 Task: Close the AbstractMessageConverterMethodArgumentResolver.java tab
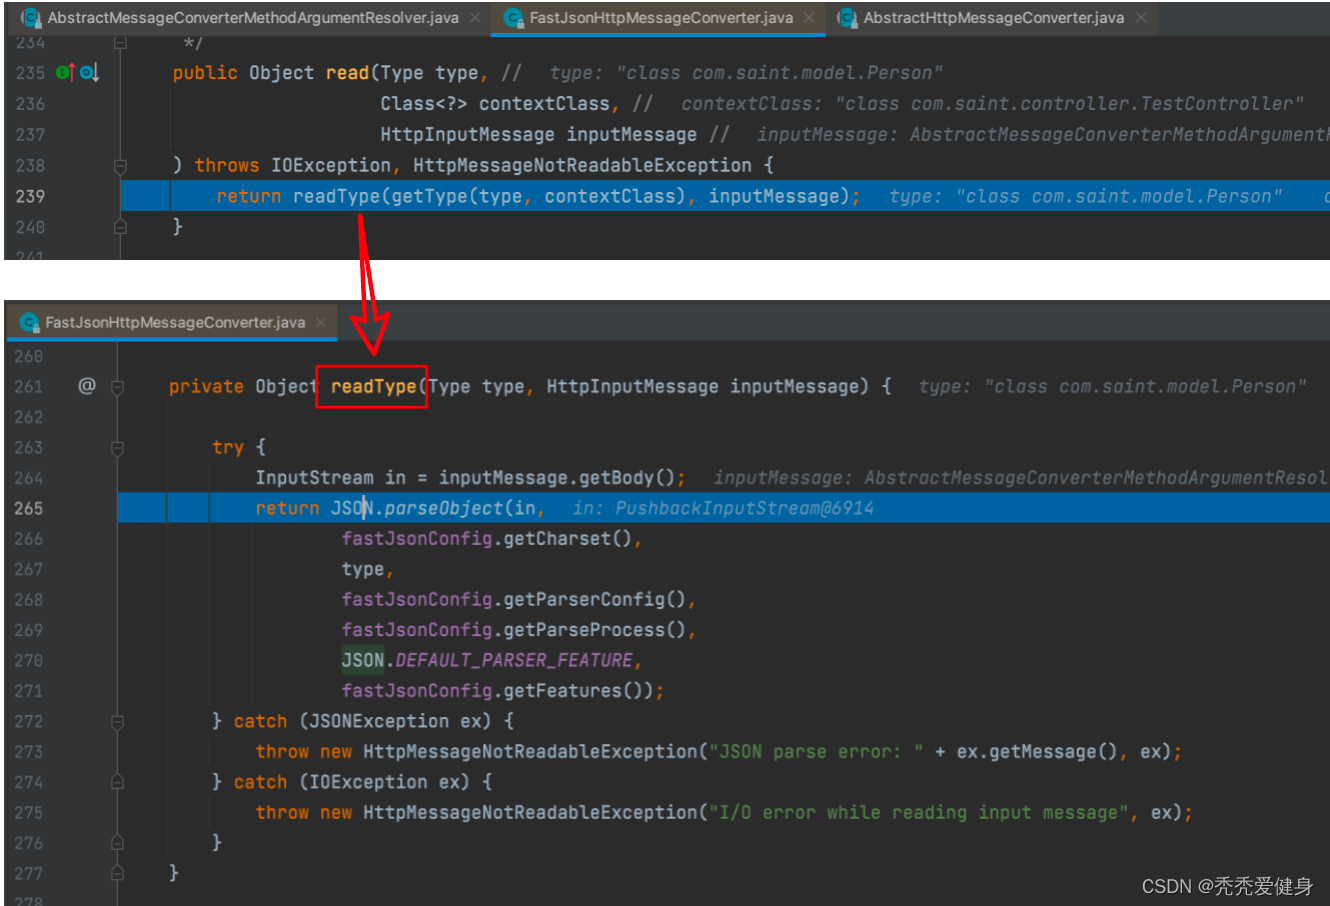[475, 18]
